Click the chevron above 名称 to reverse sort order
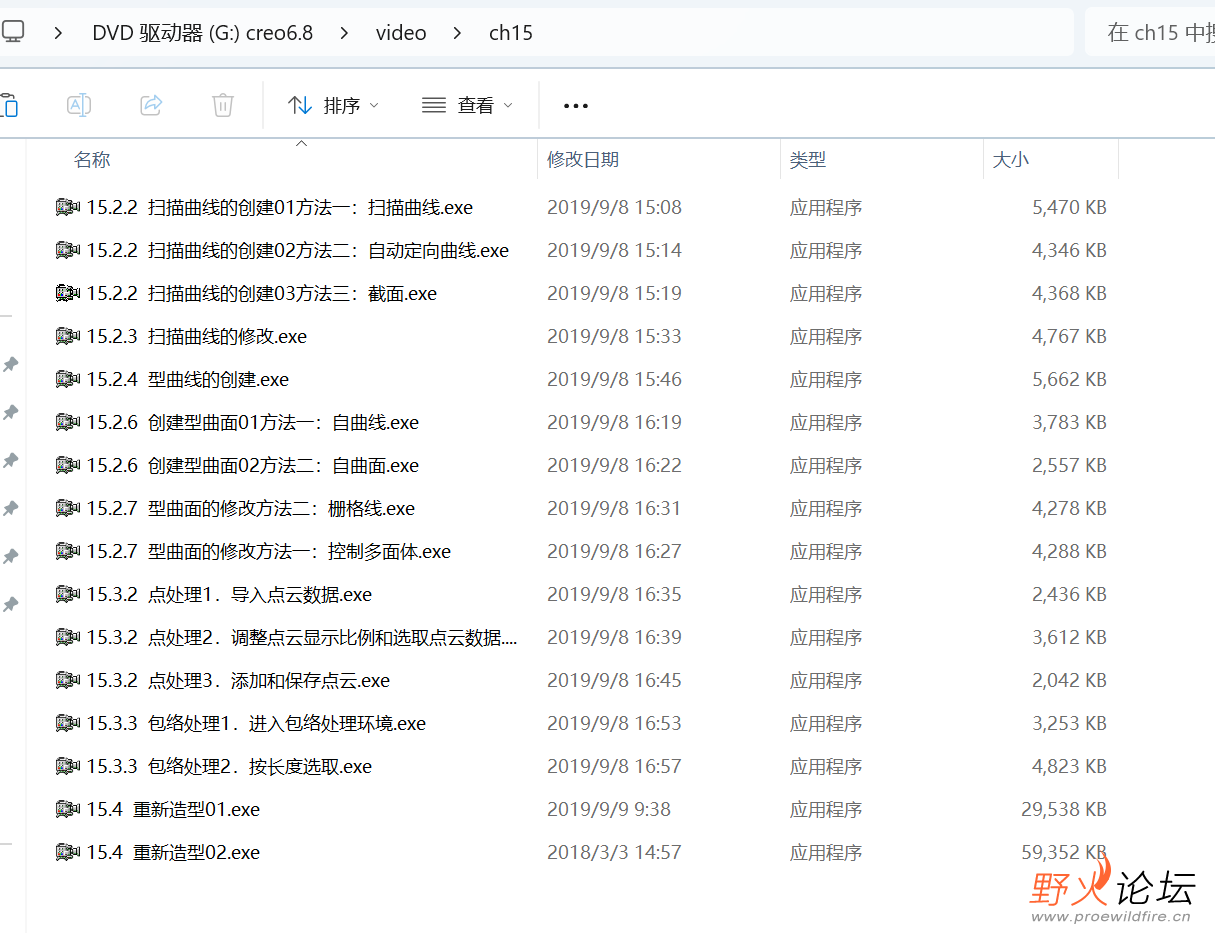Viewport: 1215px width, 933px height. click(301, 143)
